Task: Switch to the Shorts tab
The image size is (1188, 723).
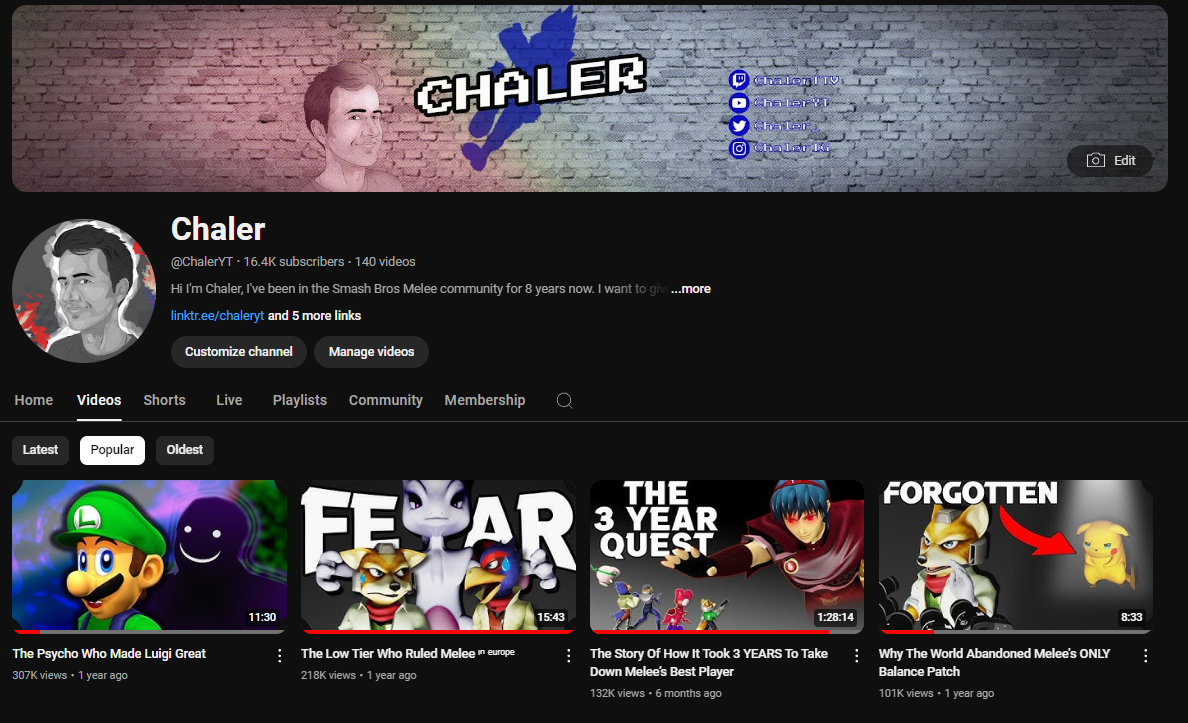Action: tap(164, 400)
